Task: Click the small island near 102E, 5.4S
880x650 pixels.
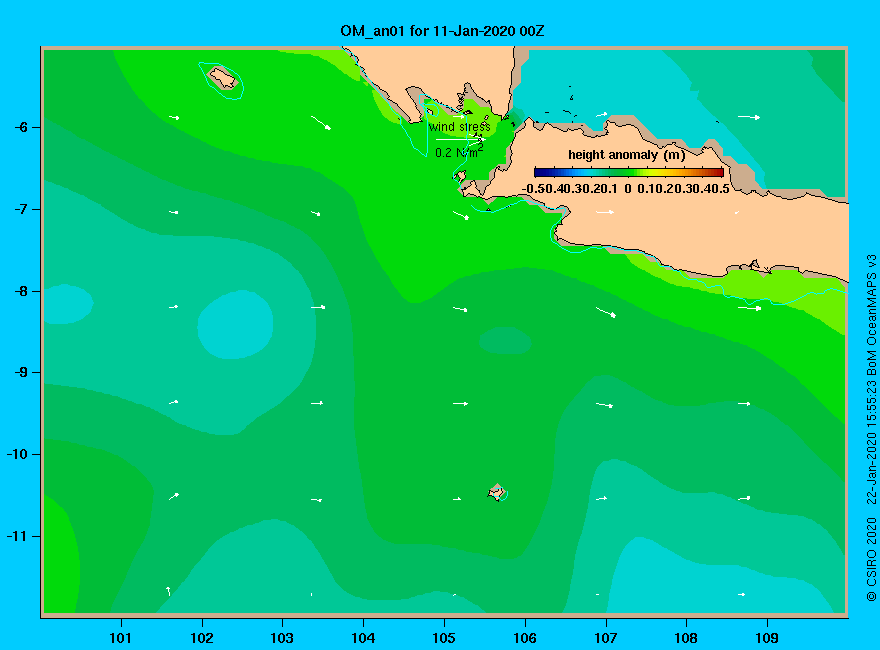Action: tap(222, 78)
